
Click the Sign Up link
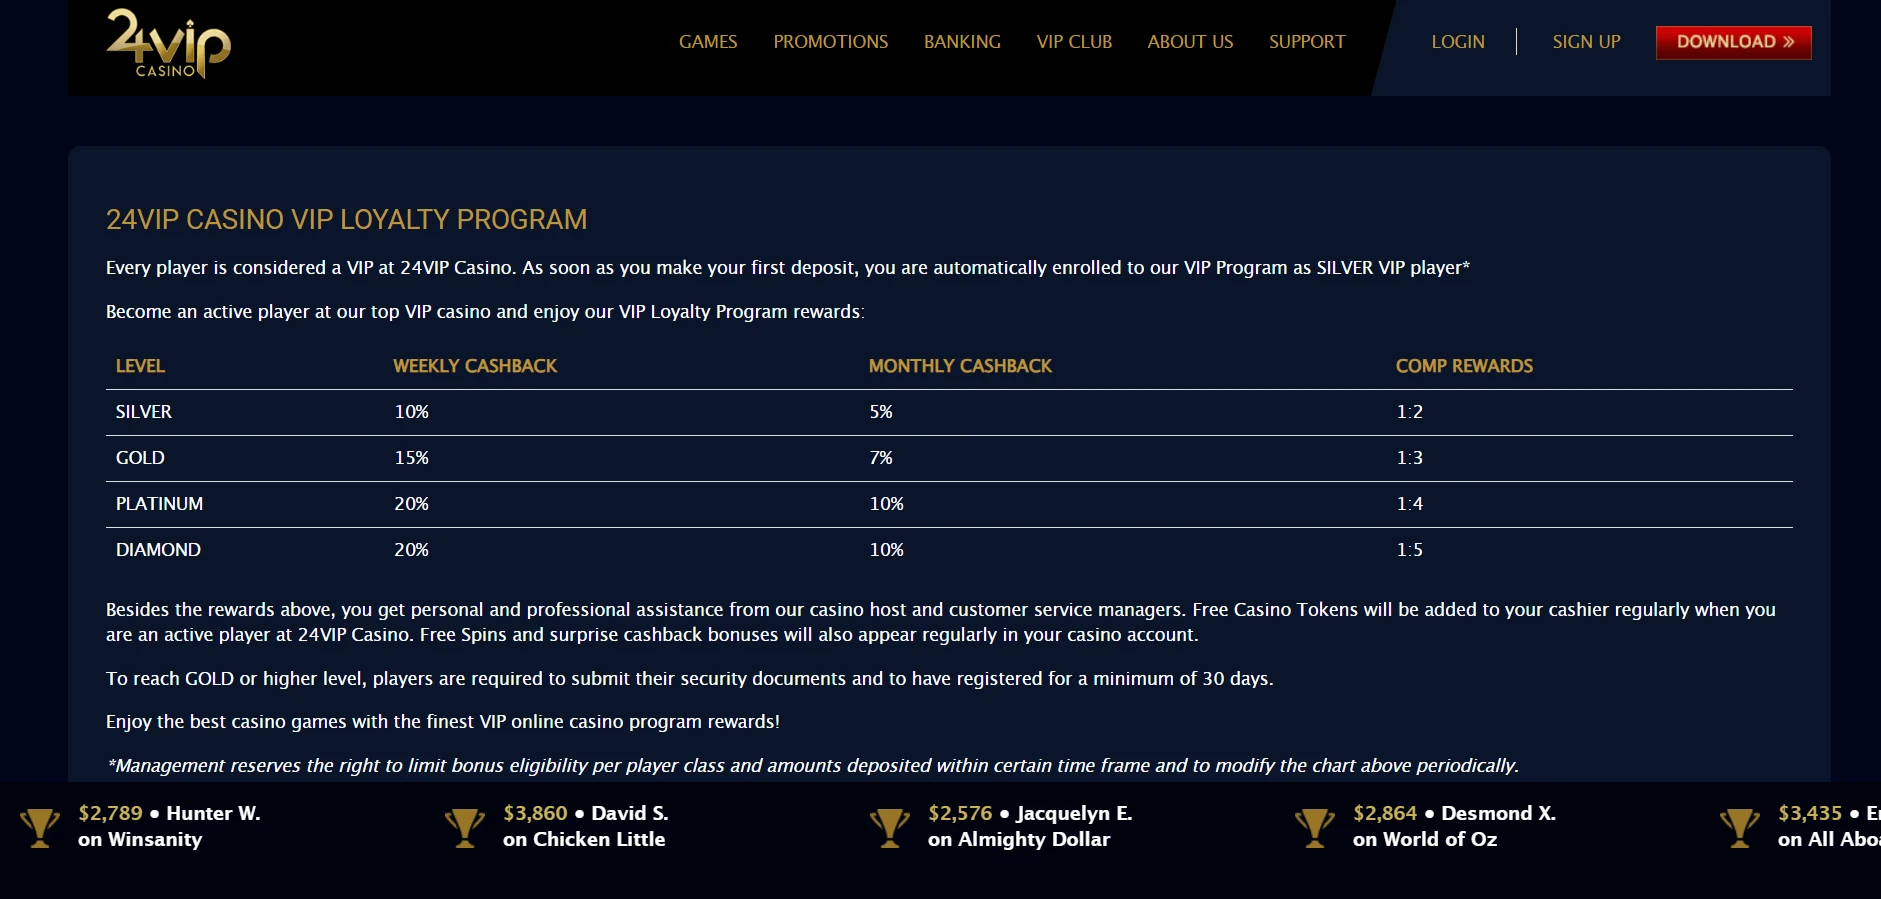tap(1586, 42)
